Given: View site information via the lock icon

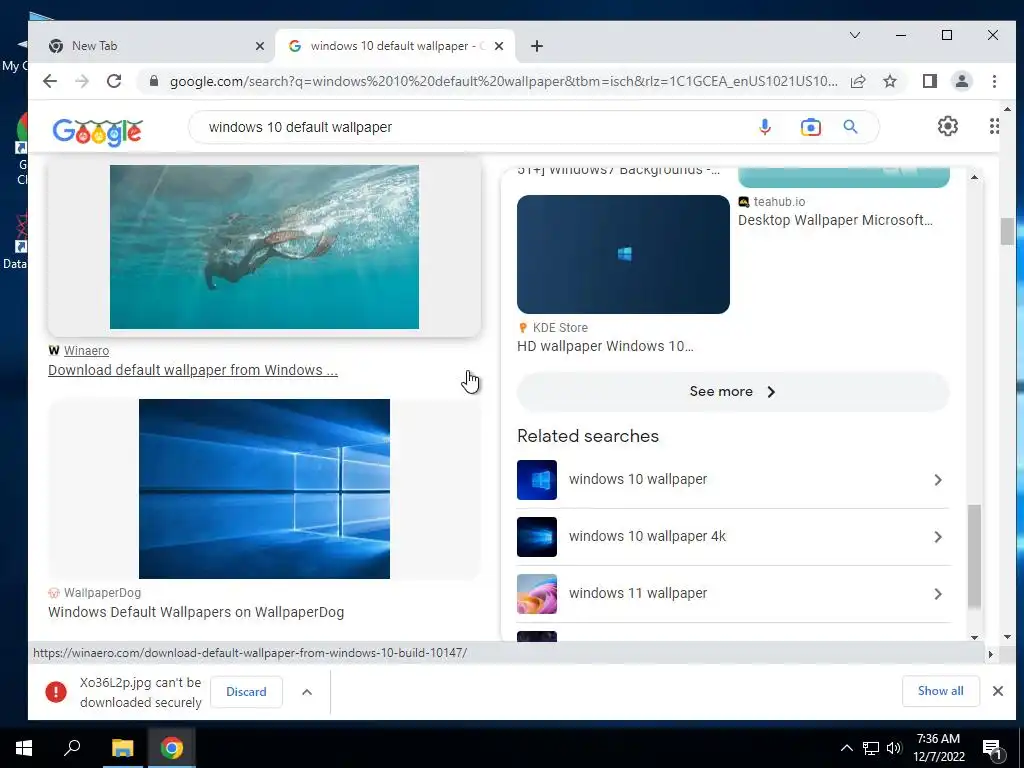Looking at the screenshot, I should point(154,81).
